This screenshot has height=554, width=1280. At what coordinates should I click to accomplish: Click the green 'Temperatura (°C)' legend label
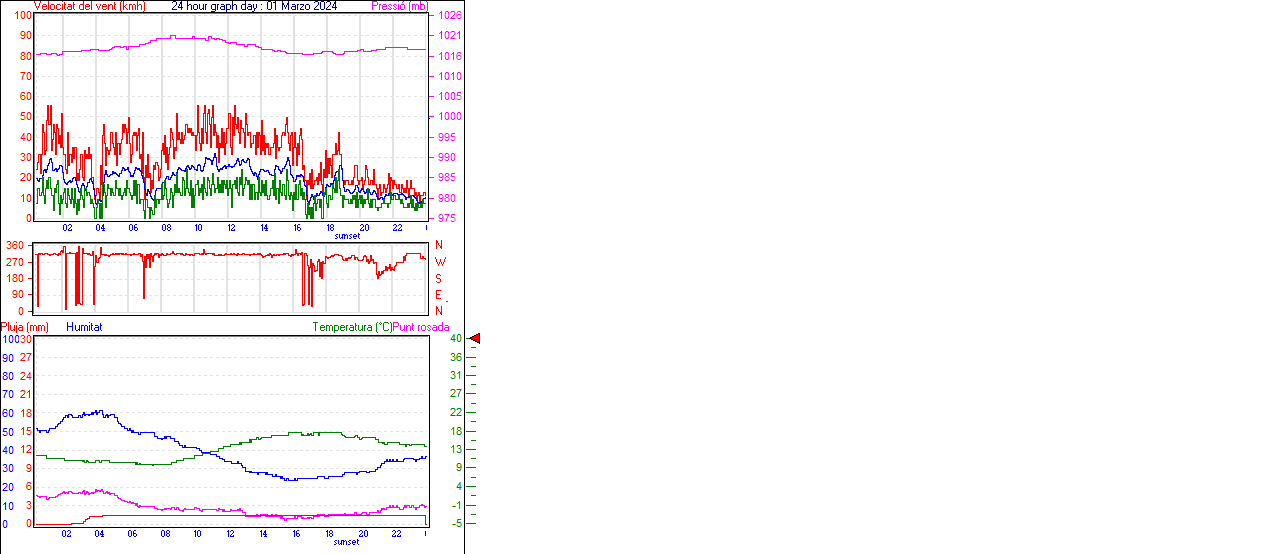tap(352, 327)
